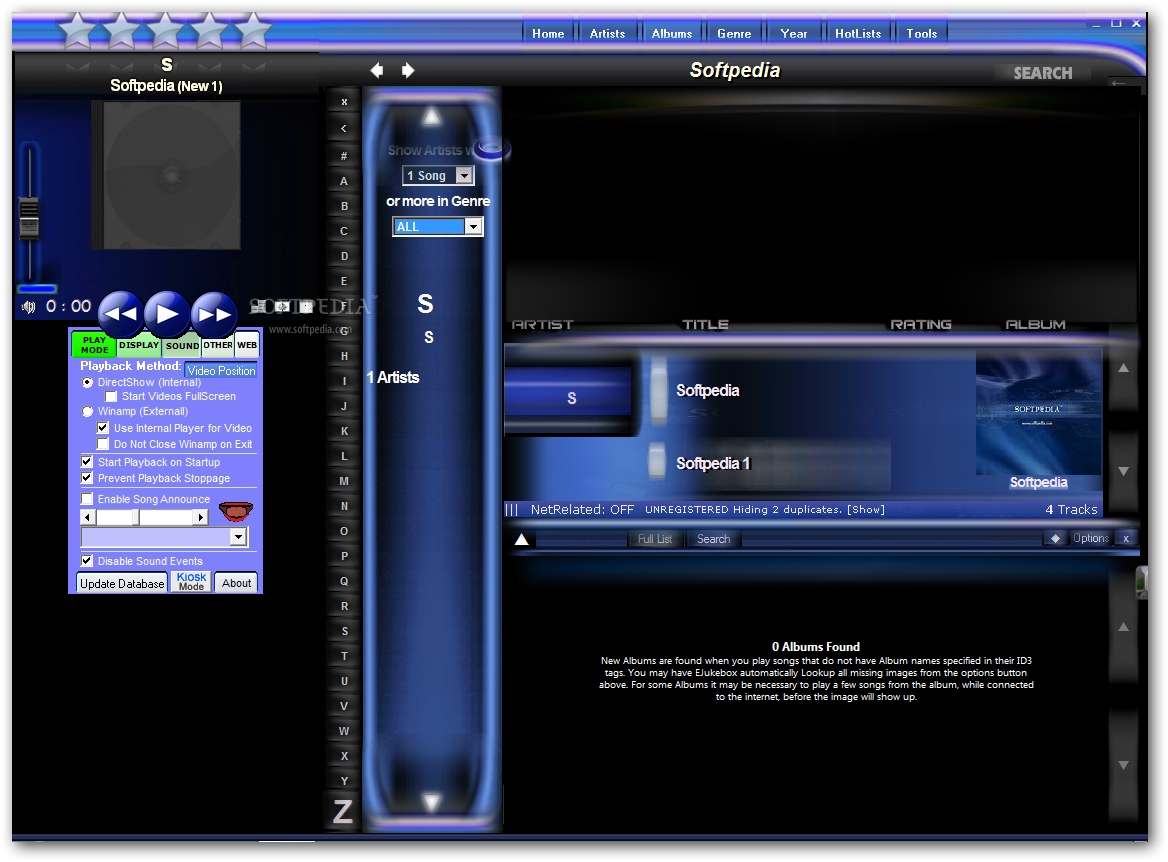Open the Albums menu
1168x862 pixels.
(x=672, y=34)
